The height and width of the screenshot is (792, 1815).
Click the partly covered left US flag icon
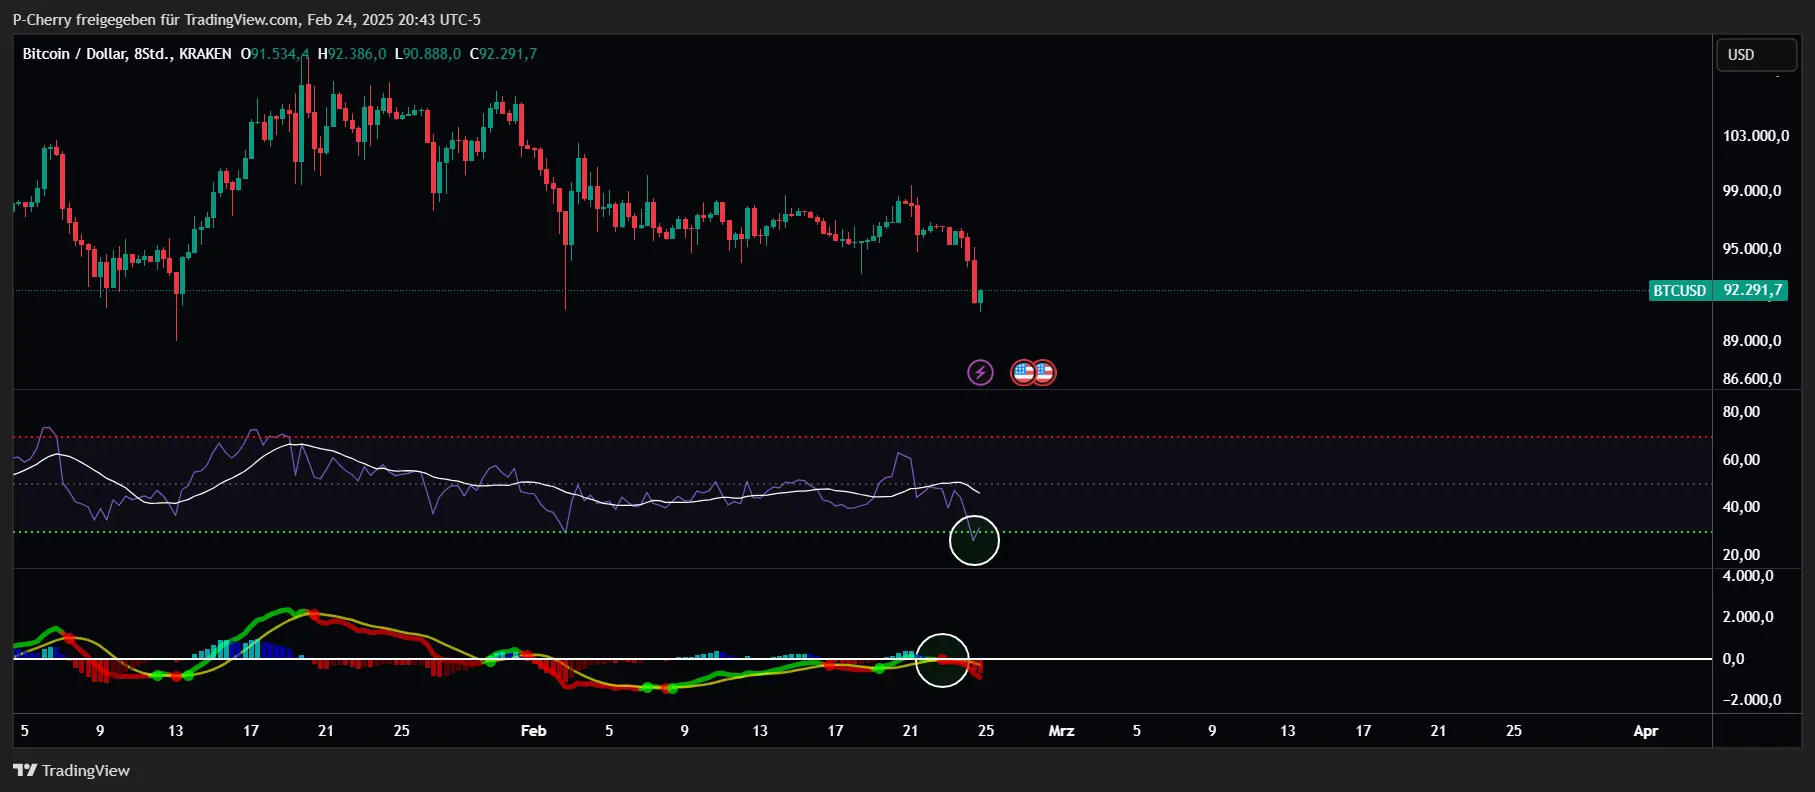pos(1021,373)
